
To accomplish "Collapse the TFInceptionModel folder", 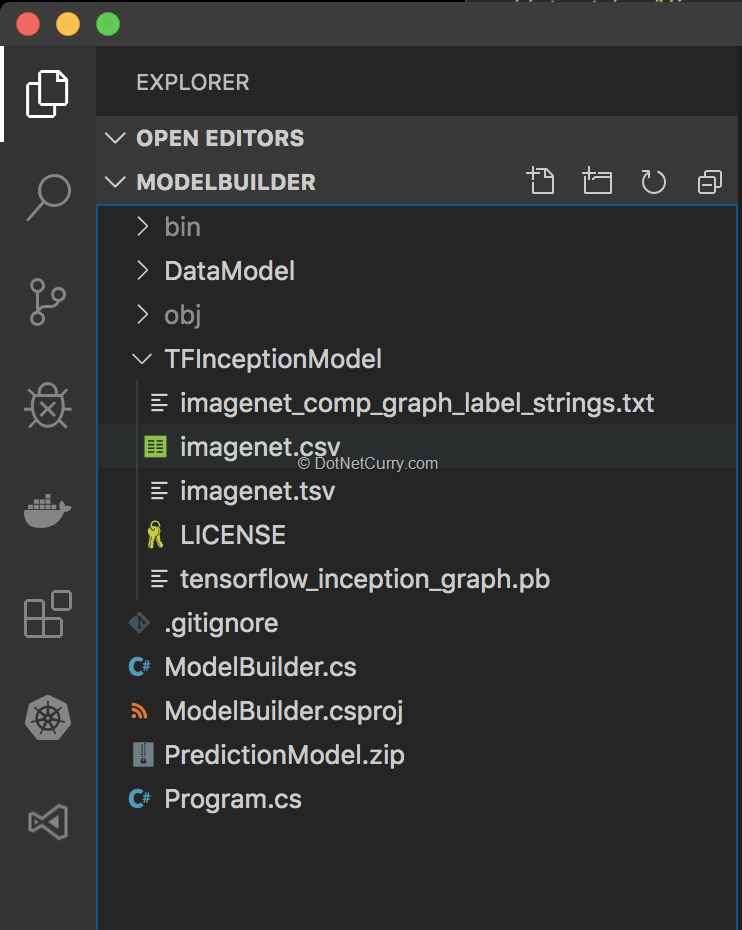I will click(x=272, y=359).
